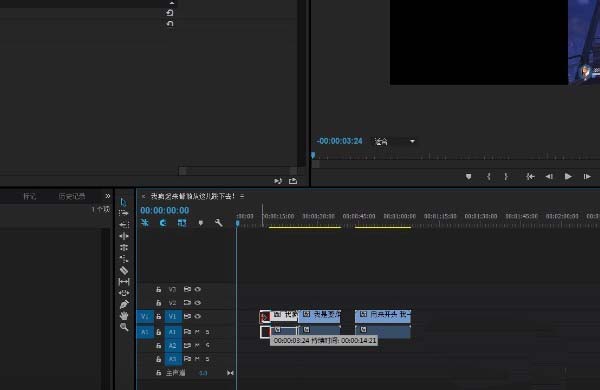The height and width of the screenshot is (390, 600).
Task: Expand hidden panel tabs with double chevron
Action: (108, 196)
